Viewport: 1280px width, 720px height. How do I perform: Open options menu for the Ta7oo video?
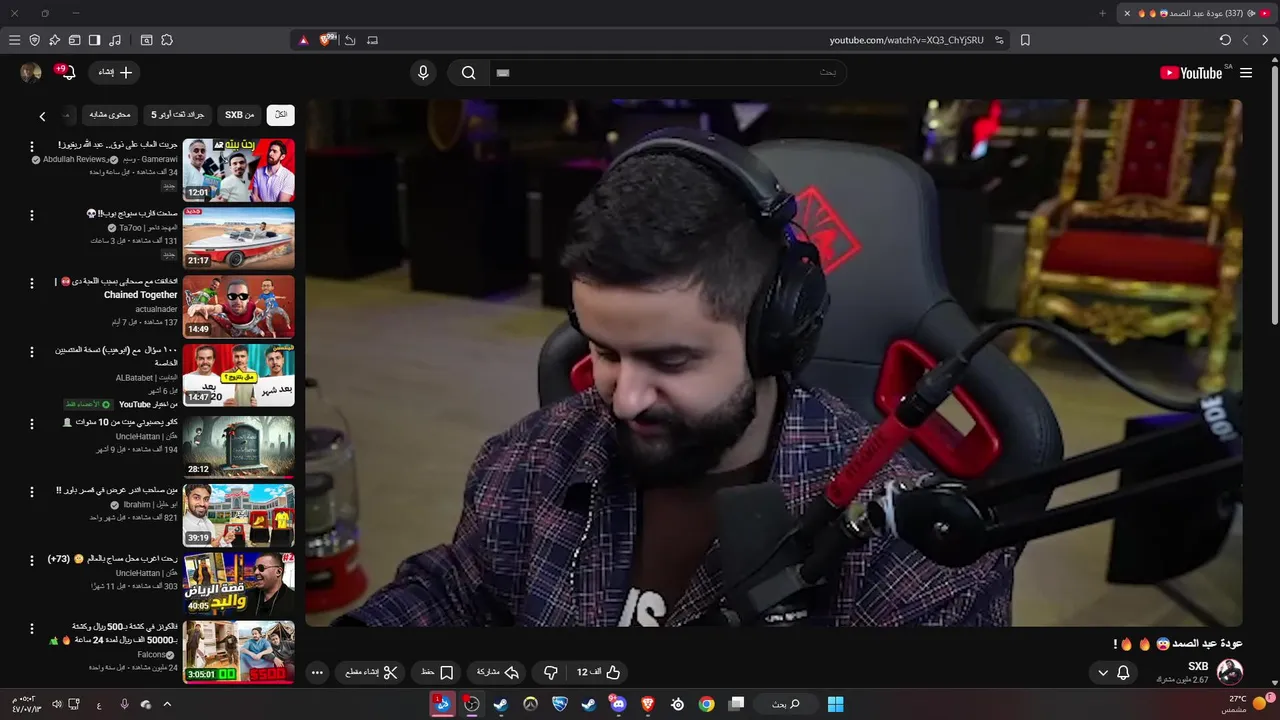[x=31, y=215]
